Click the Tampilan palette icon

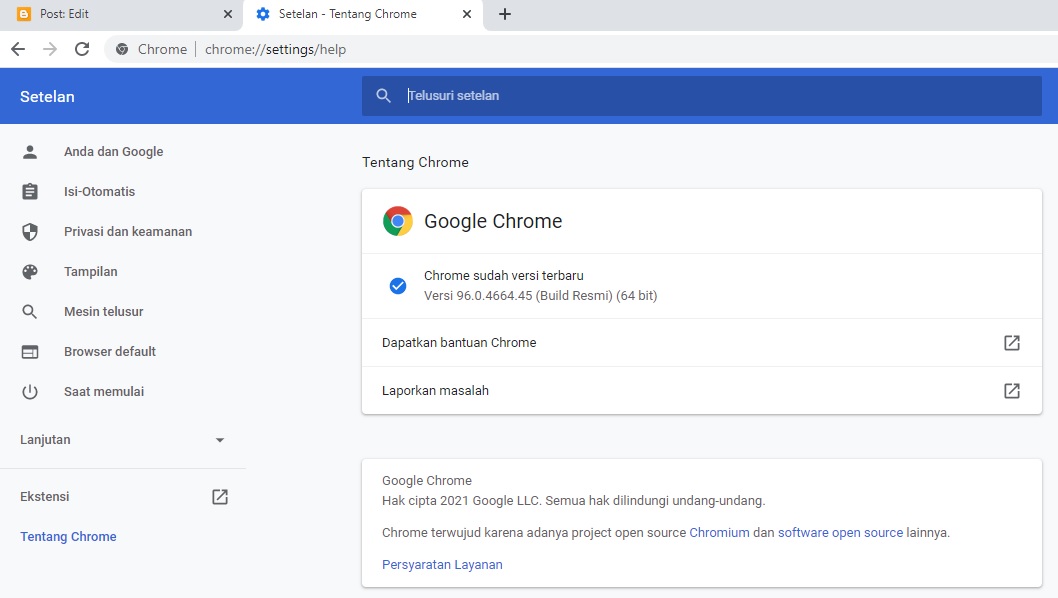[x=30, y=271]
